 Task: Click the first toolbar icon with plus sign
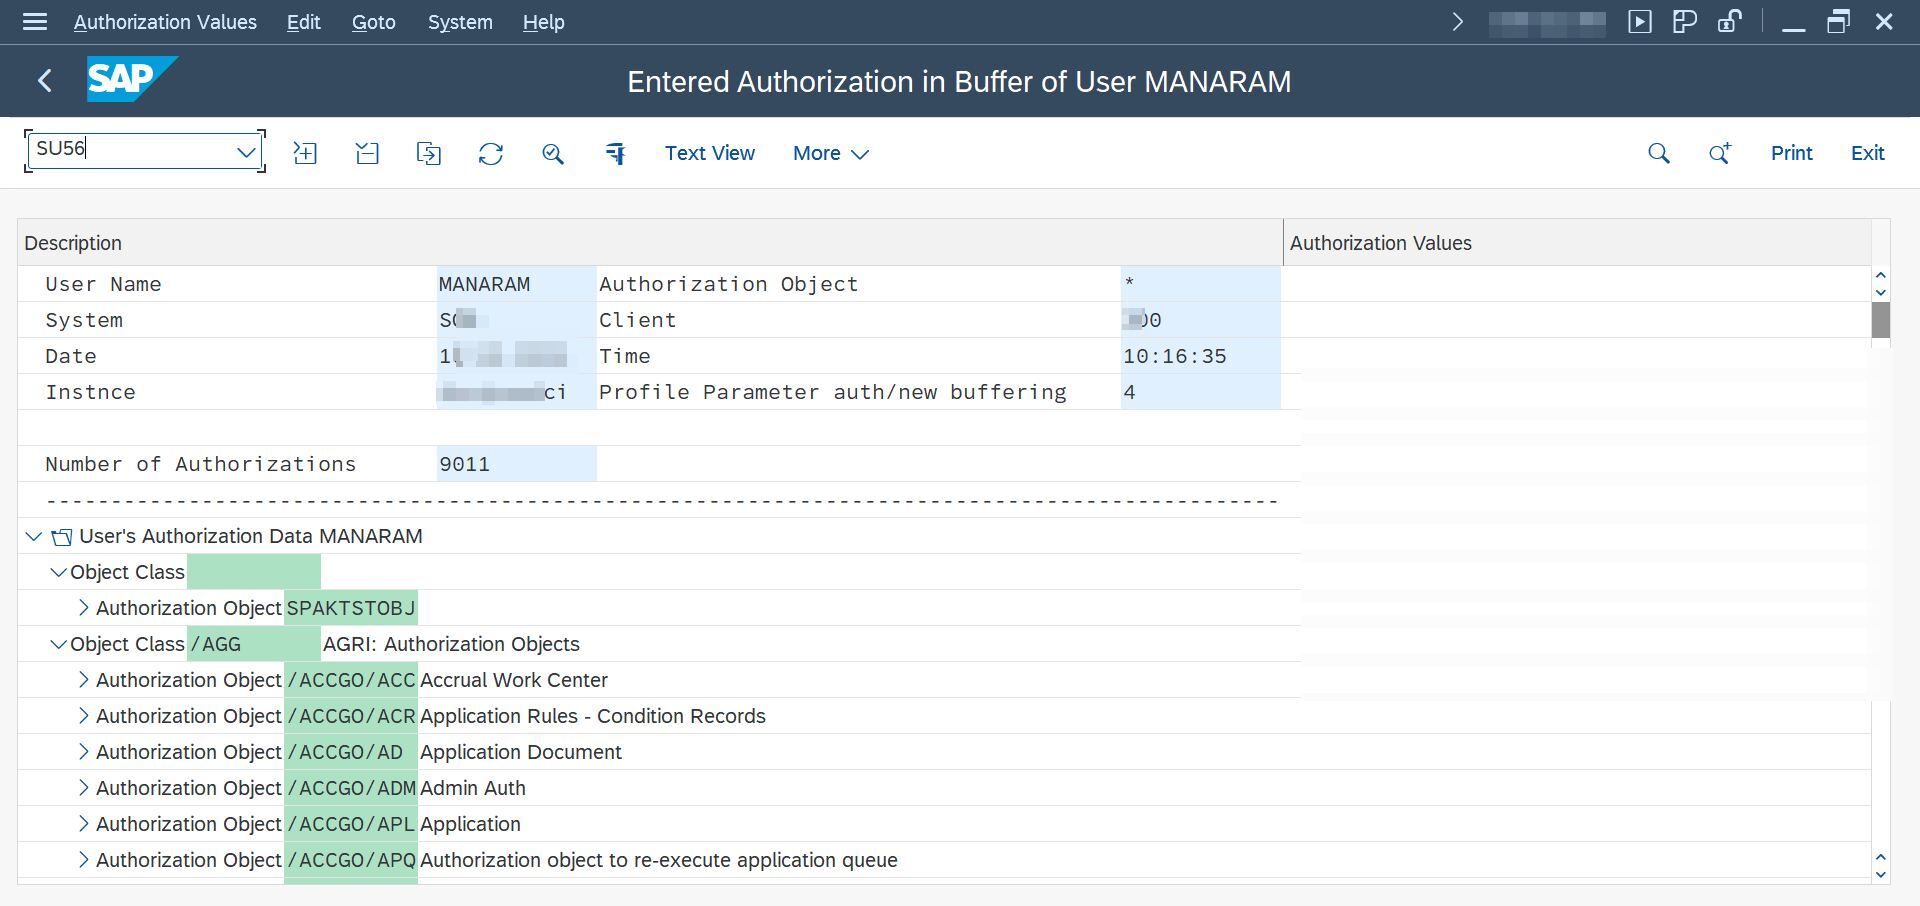click(305, 153)
